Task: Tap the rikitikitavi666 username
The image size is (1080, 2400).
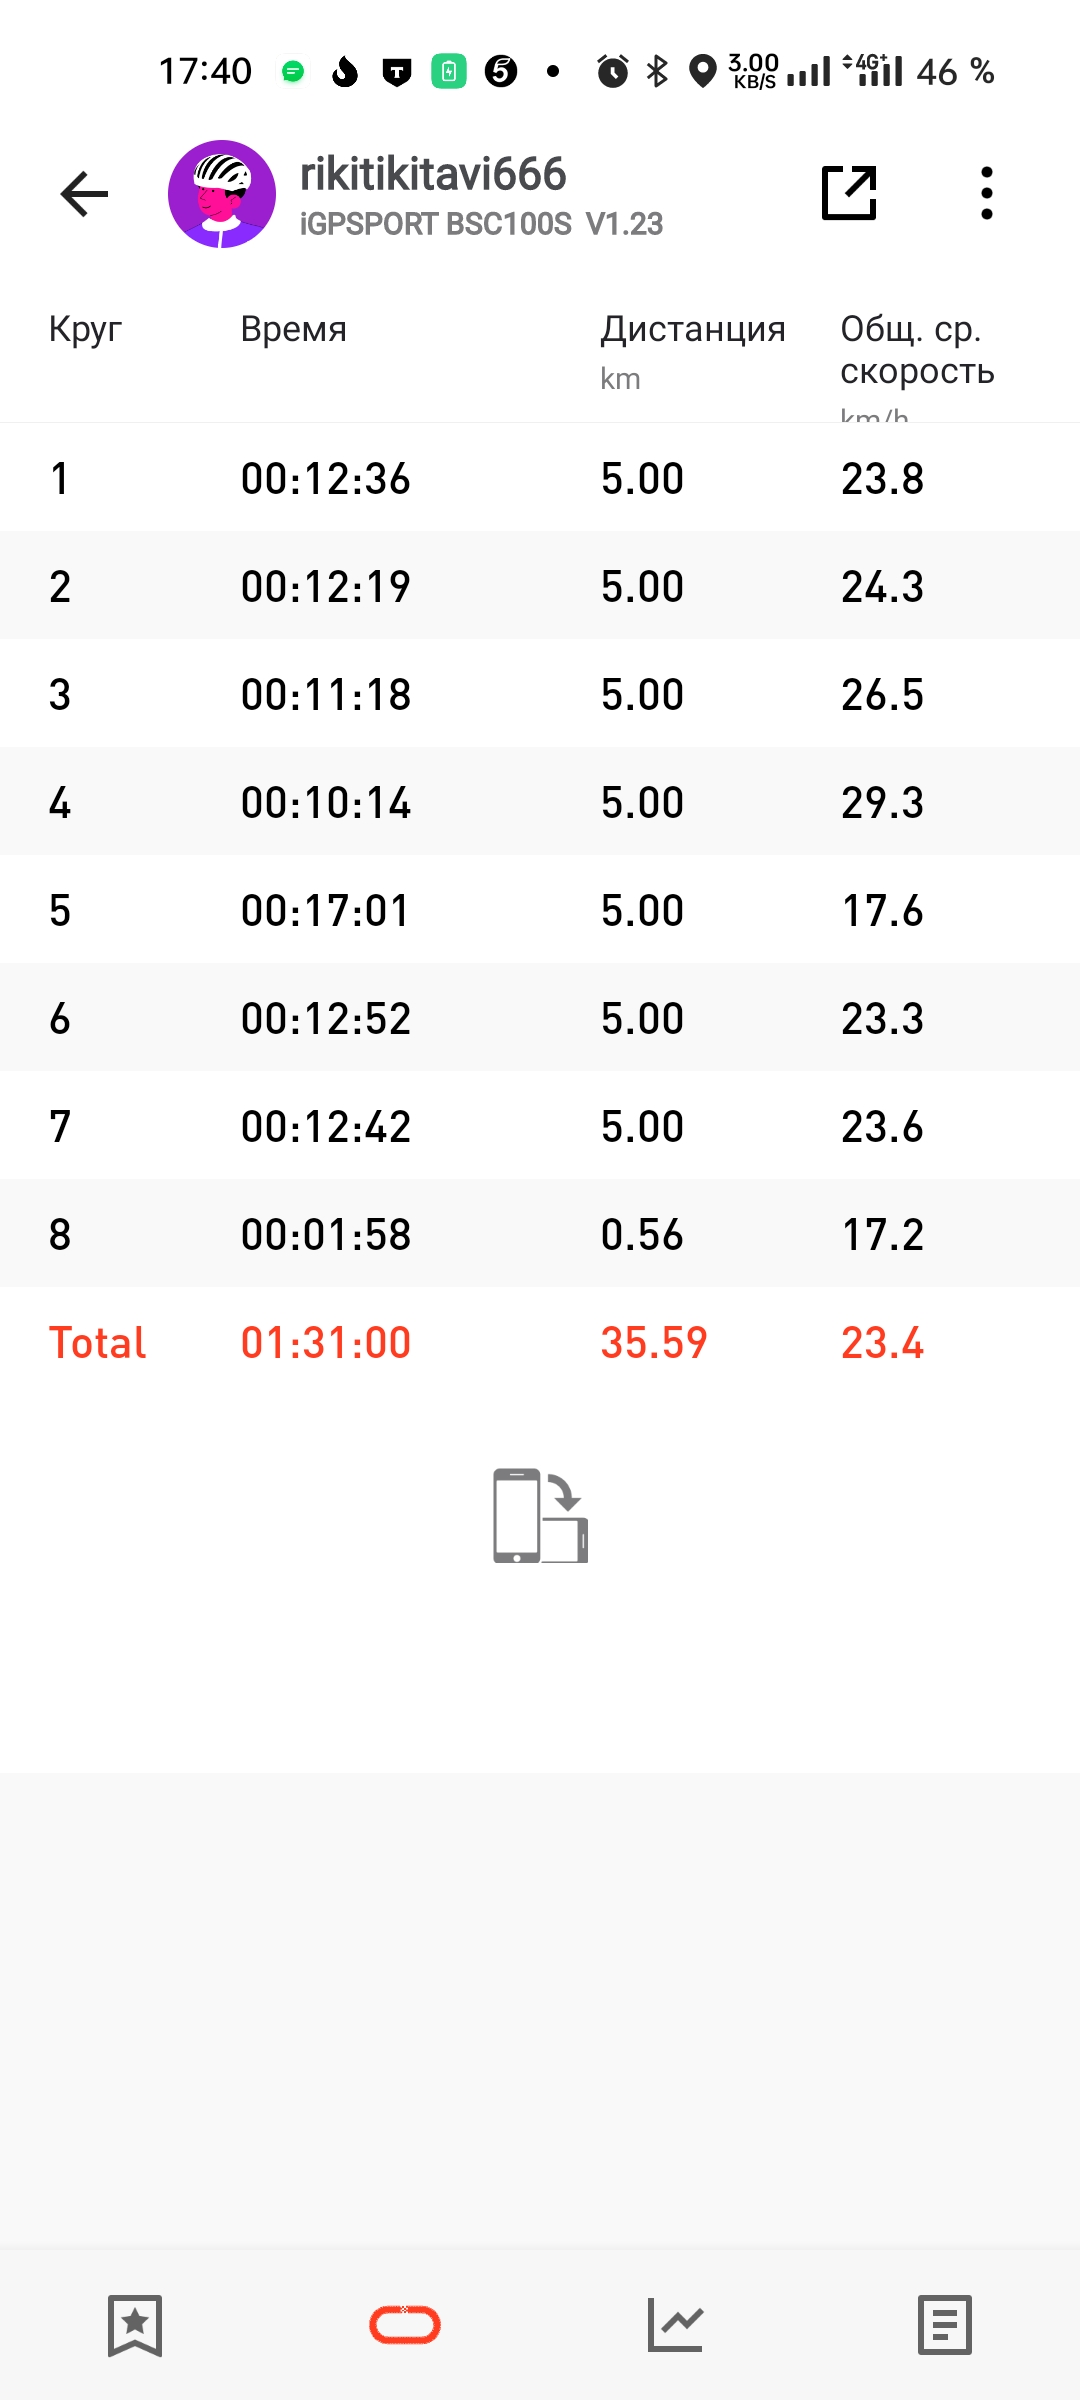Action: click(433, 174)
